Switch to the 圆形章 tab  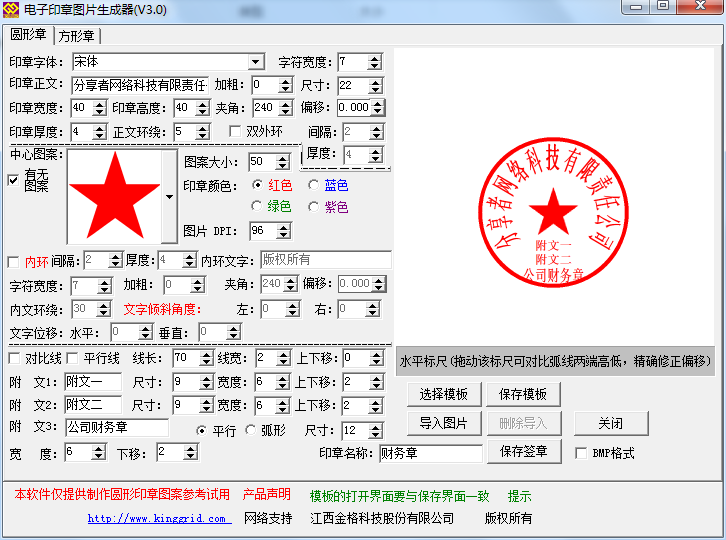click(x=28, y=35)
